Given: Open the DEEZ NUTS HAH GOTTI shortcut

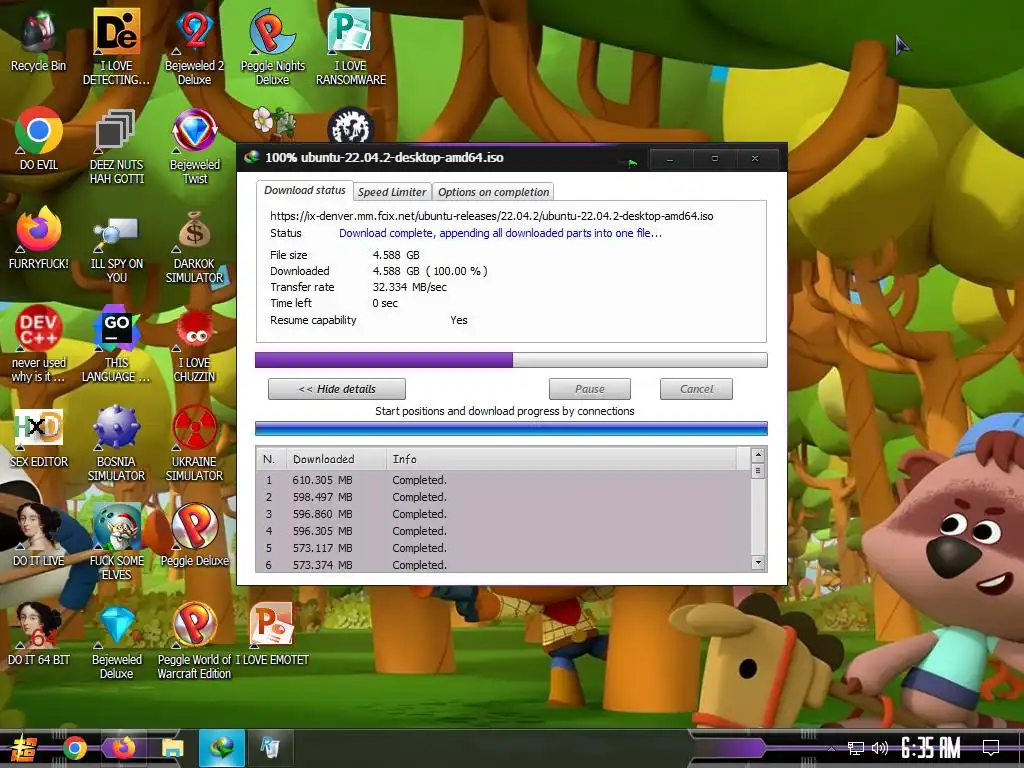Looking at the screenshot, I should coord(116,147).
